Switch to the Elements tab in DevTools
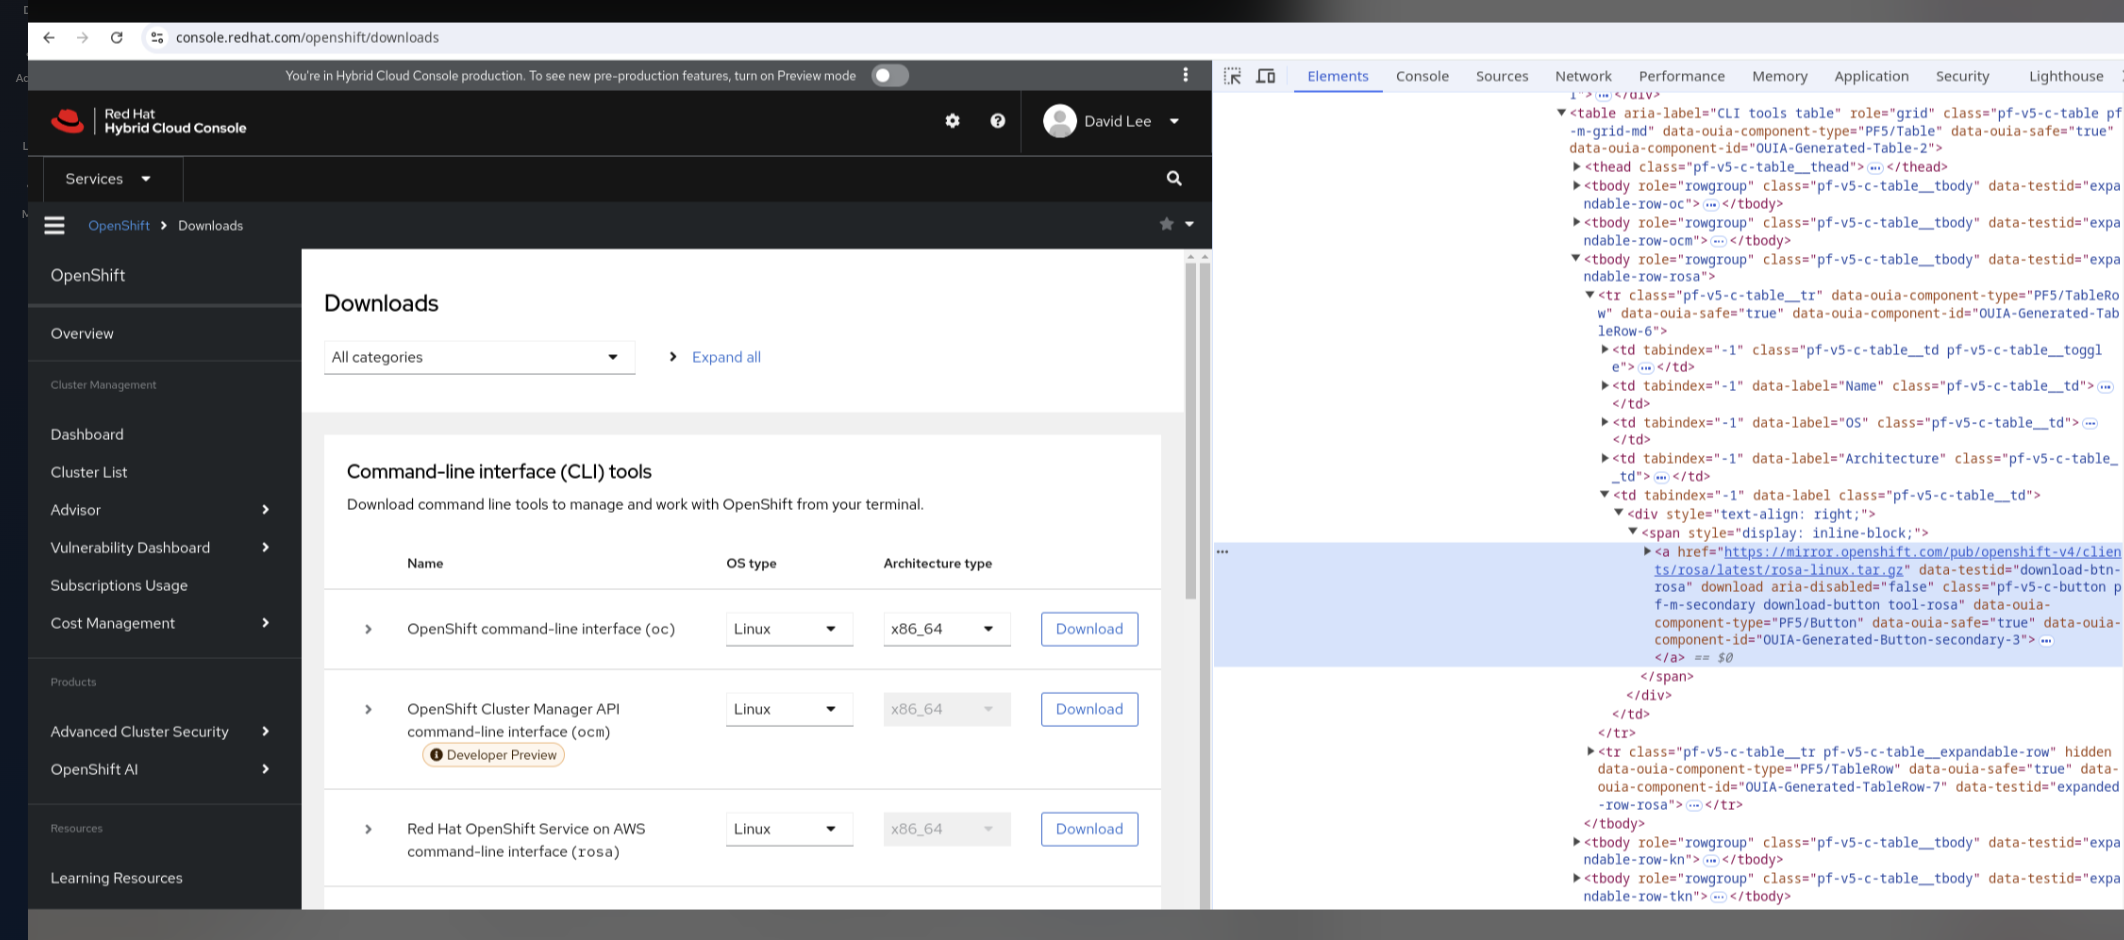 coord(1338,76)
